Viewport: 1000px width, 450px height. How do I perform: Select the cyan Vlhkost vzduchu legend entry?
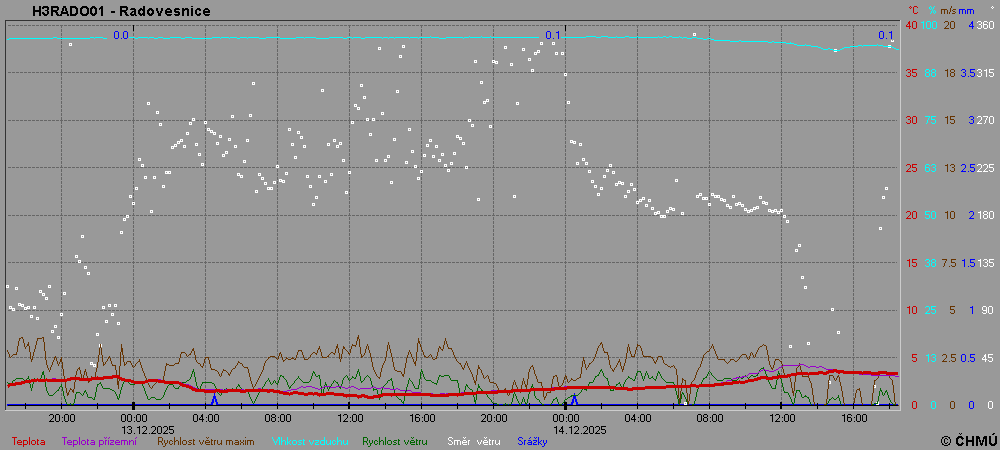tap(305, 440)
